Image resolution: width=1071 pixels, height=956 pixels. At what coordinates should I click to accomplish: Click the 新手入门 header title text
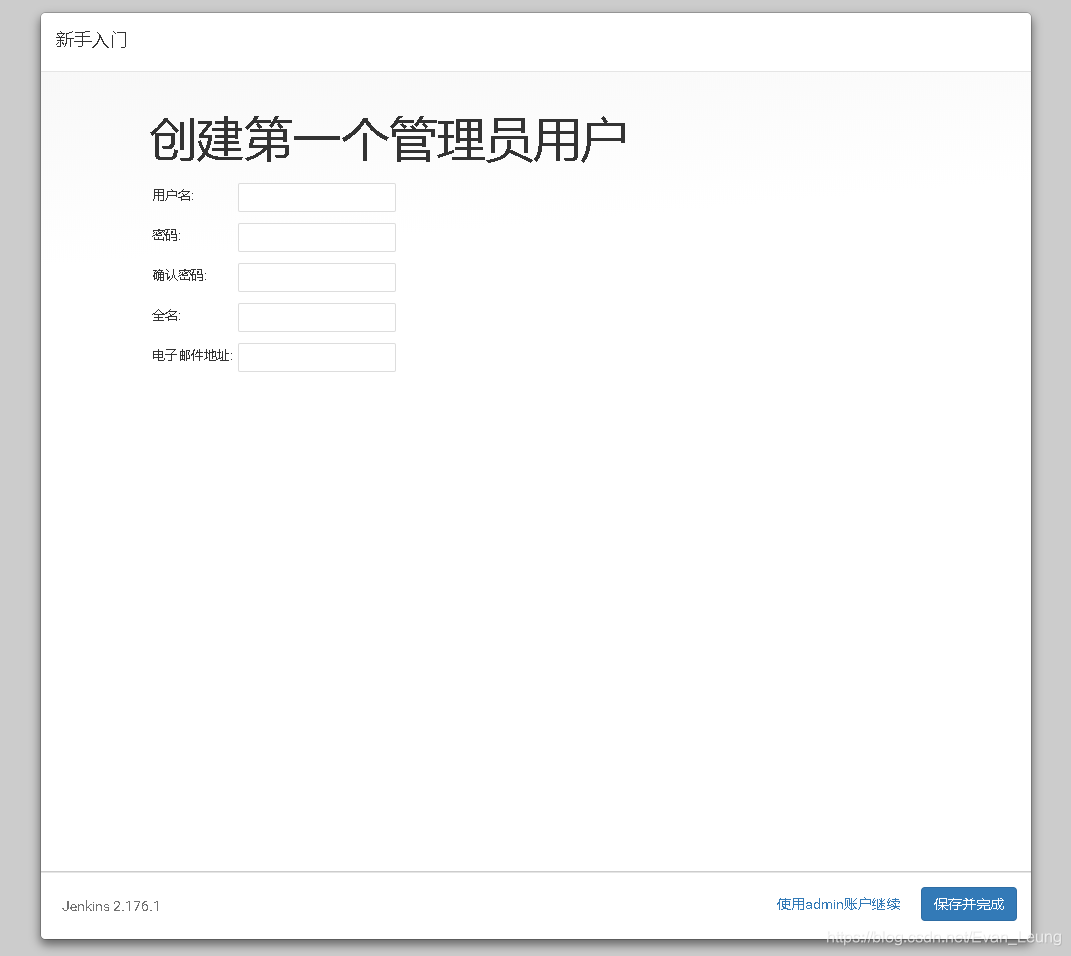92,40
